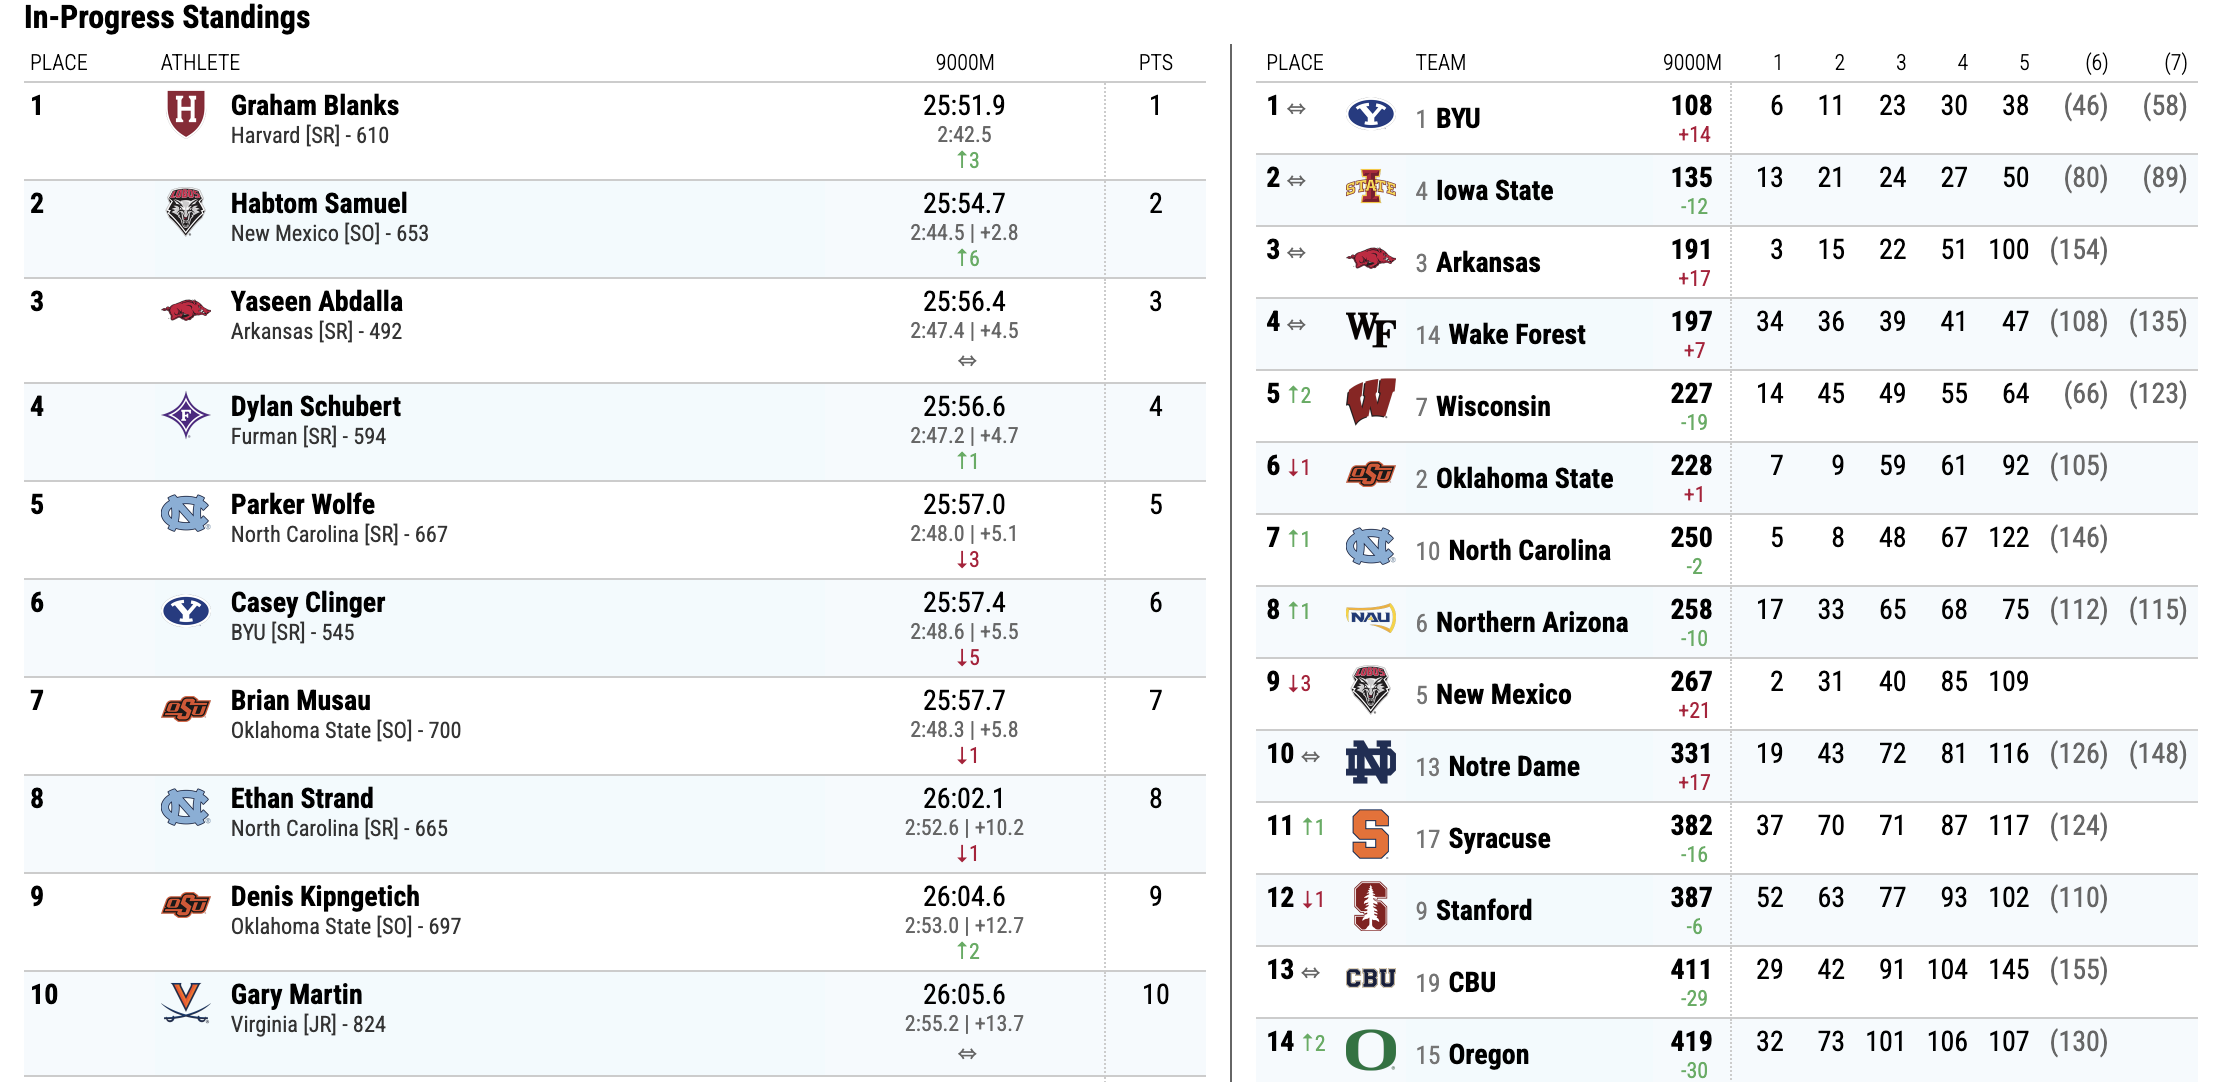Select the Iowa State team name

tap(1494, 190)
